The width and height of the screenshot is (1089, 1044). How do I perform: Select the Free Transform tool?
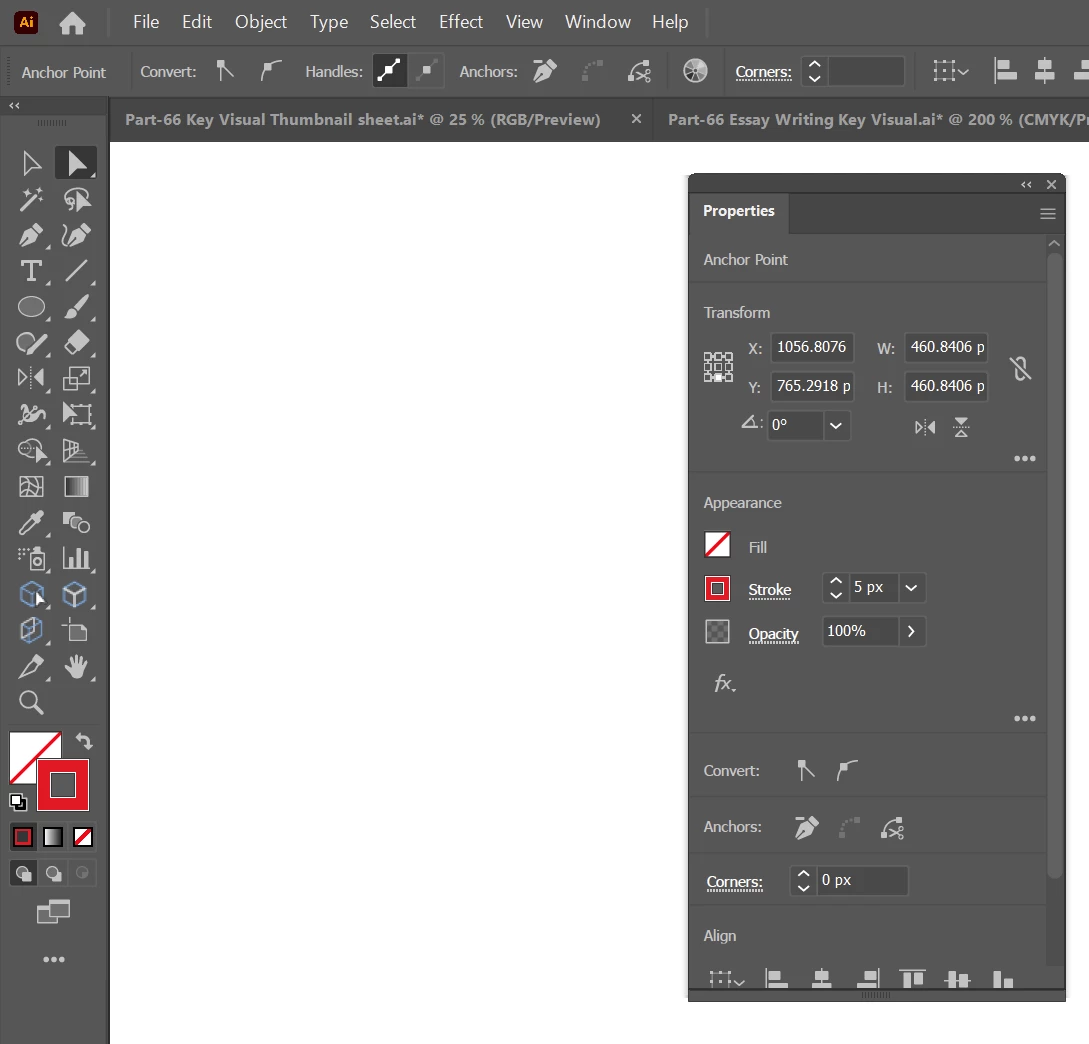[76, 414]
